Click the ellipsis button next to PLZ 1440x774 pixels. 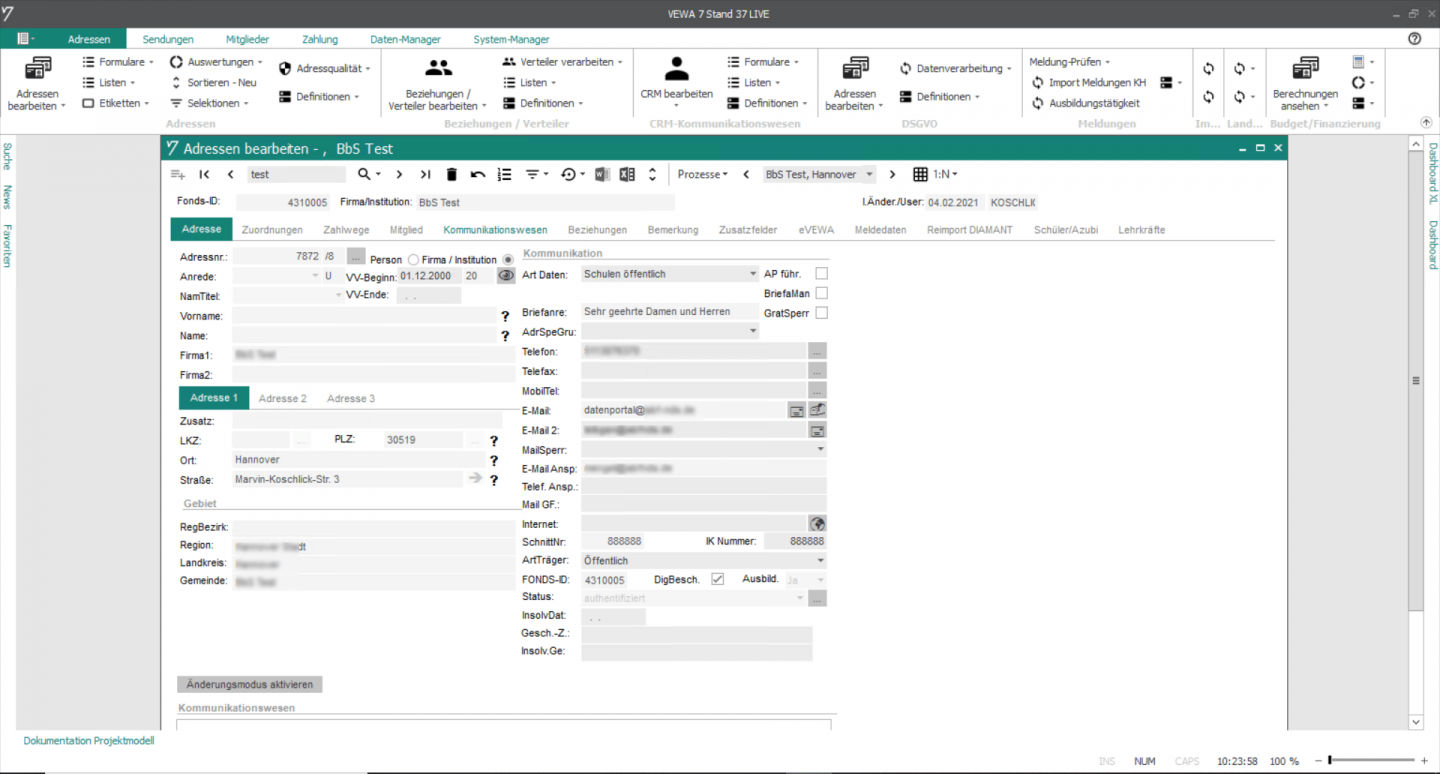point(475,440)
